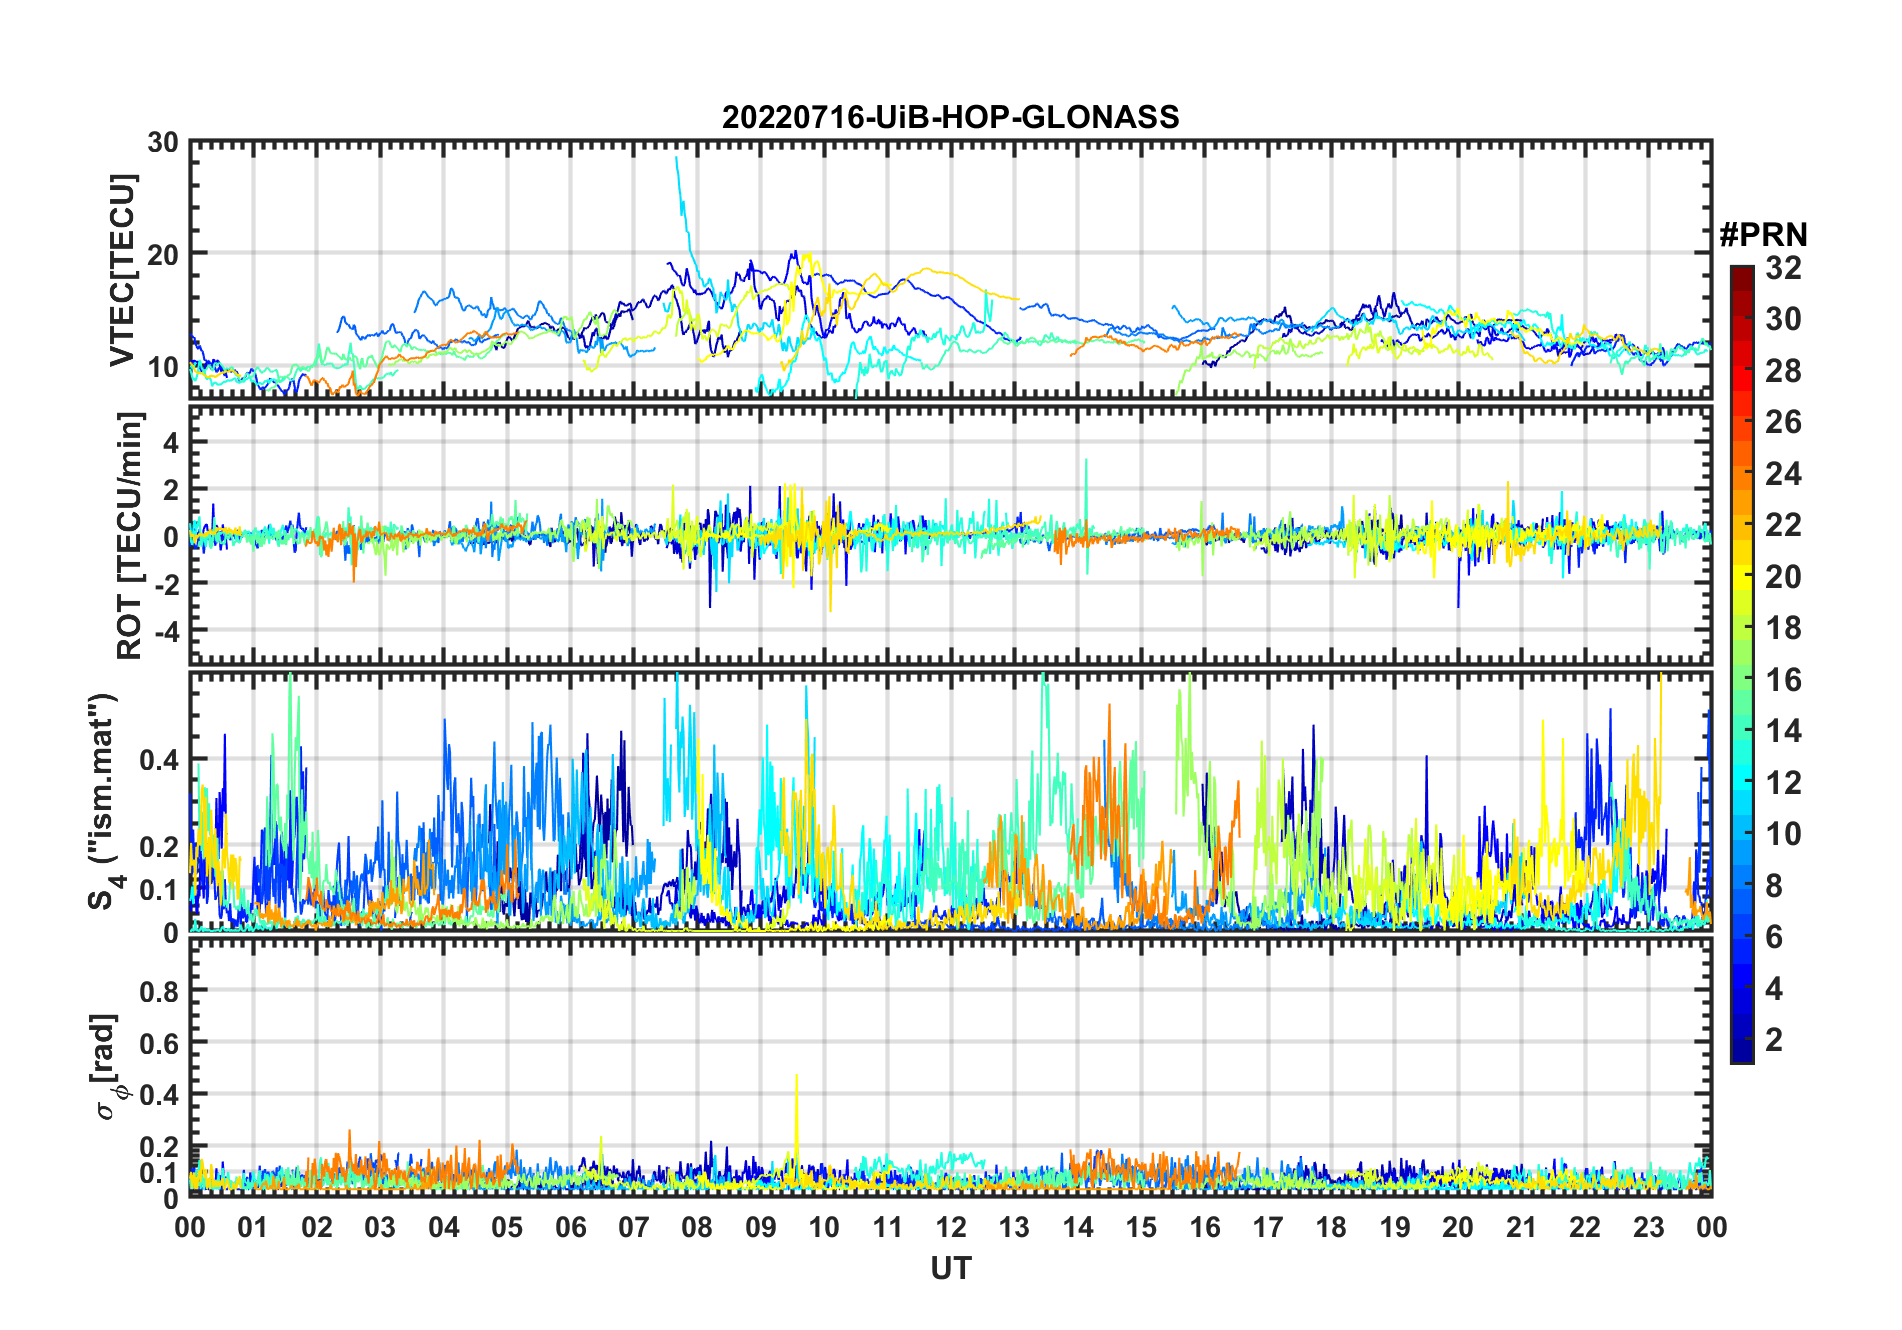The image size is (1902, 1330).
Task: Click the 30 tick on VTEC axis
Action: [x=162, y=142]
